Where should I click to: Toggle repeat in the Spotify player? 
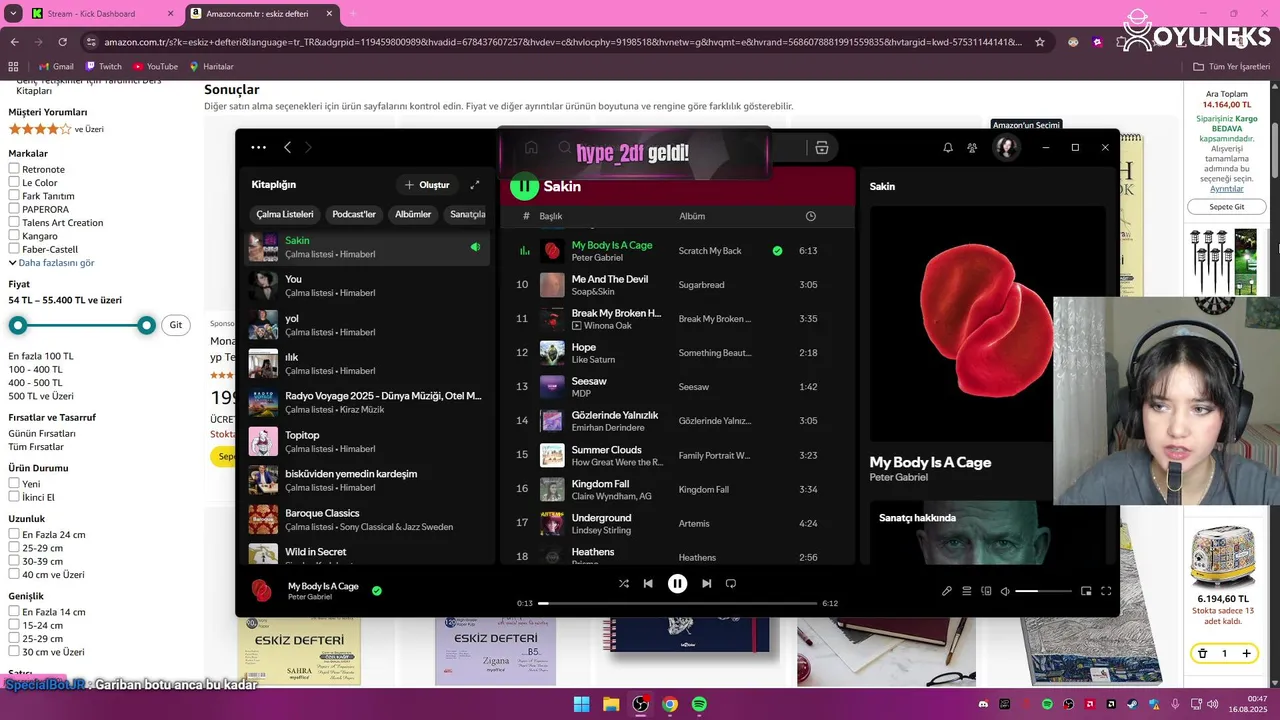click(x=731, y=584)
